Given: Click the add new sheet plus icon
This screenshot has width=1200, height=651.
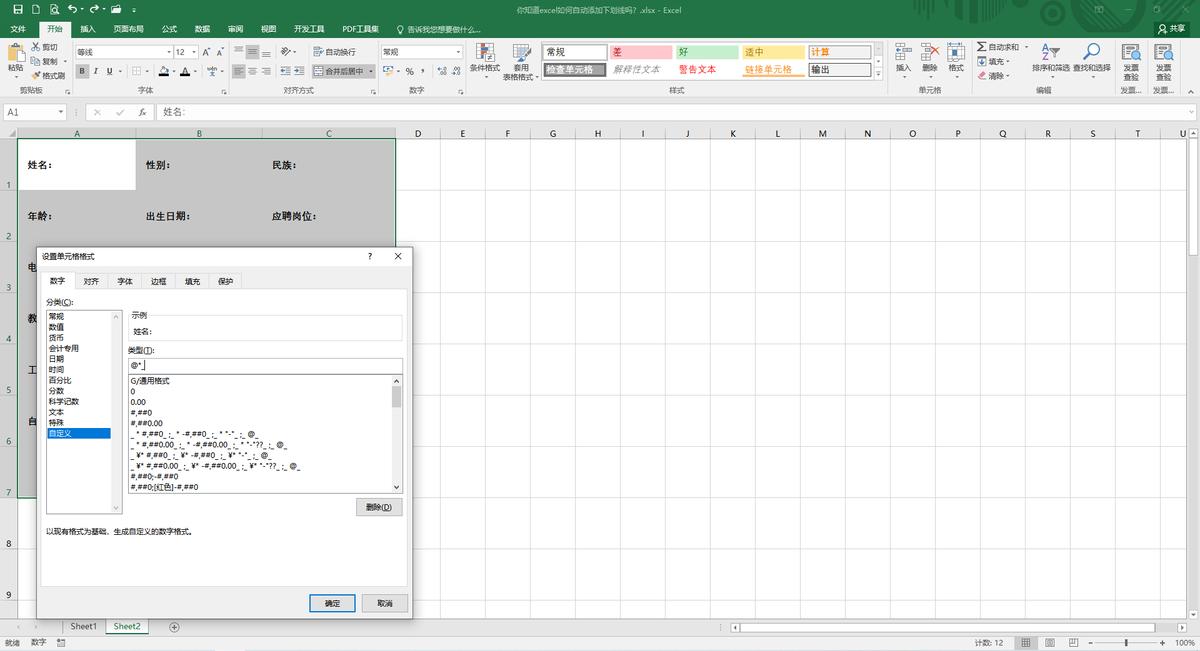Looking at the screenshot, I should pyautogui.click(x=174, y=627).
